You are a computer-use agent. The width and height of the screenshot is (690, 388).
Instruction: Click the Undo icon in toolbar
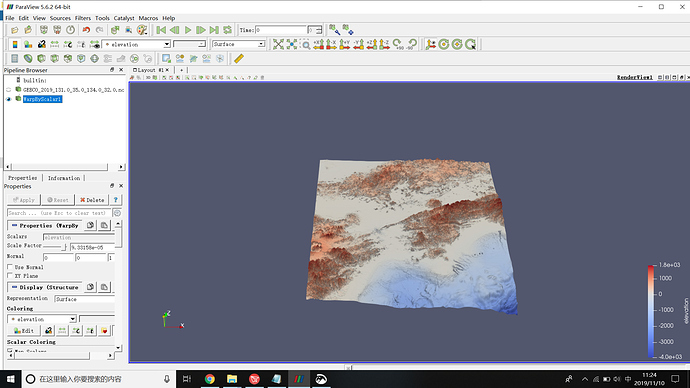click(x=86, y=30)
